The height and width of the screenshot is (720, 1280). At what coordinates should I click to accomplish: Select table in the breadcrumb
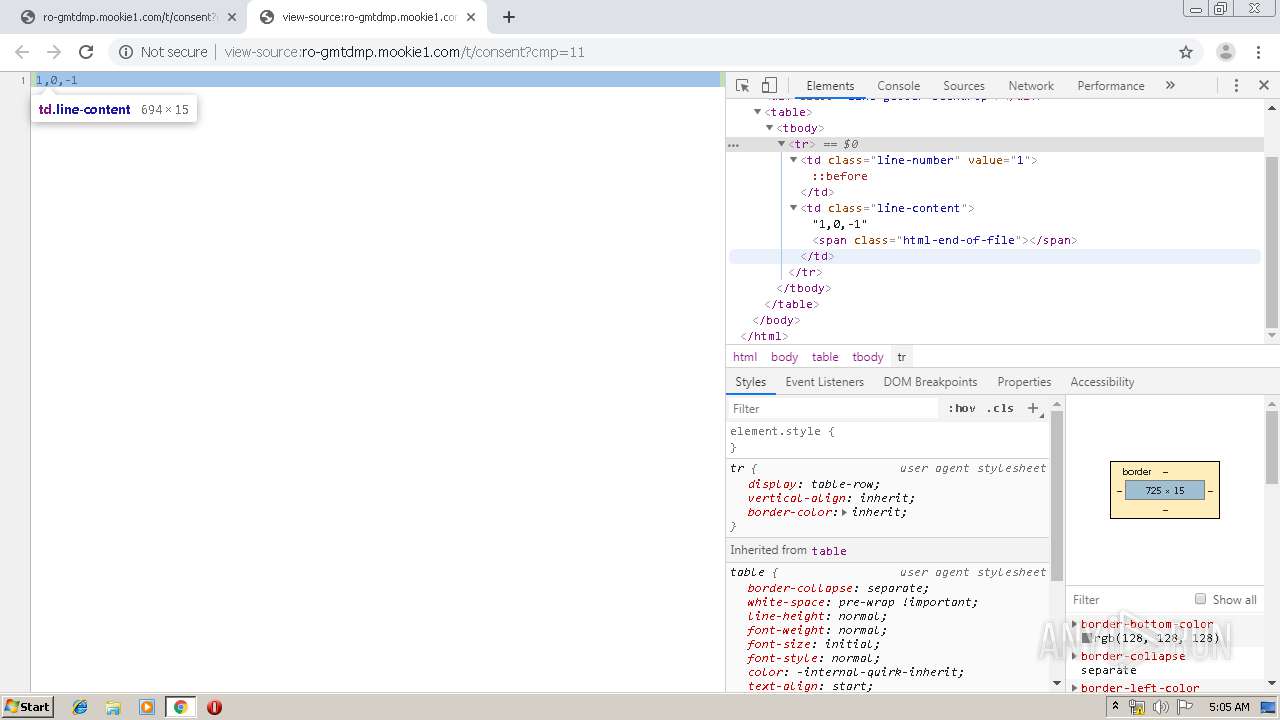[x=825, y=357]
